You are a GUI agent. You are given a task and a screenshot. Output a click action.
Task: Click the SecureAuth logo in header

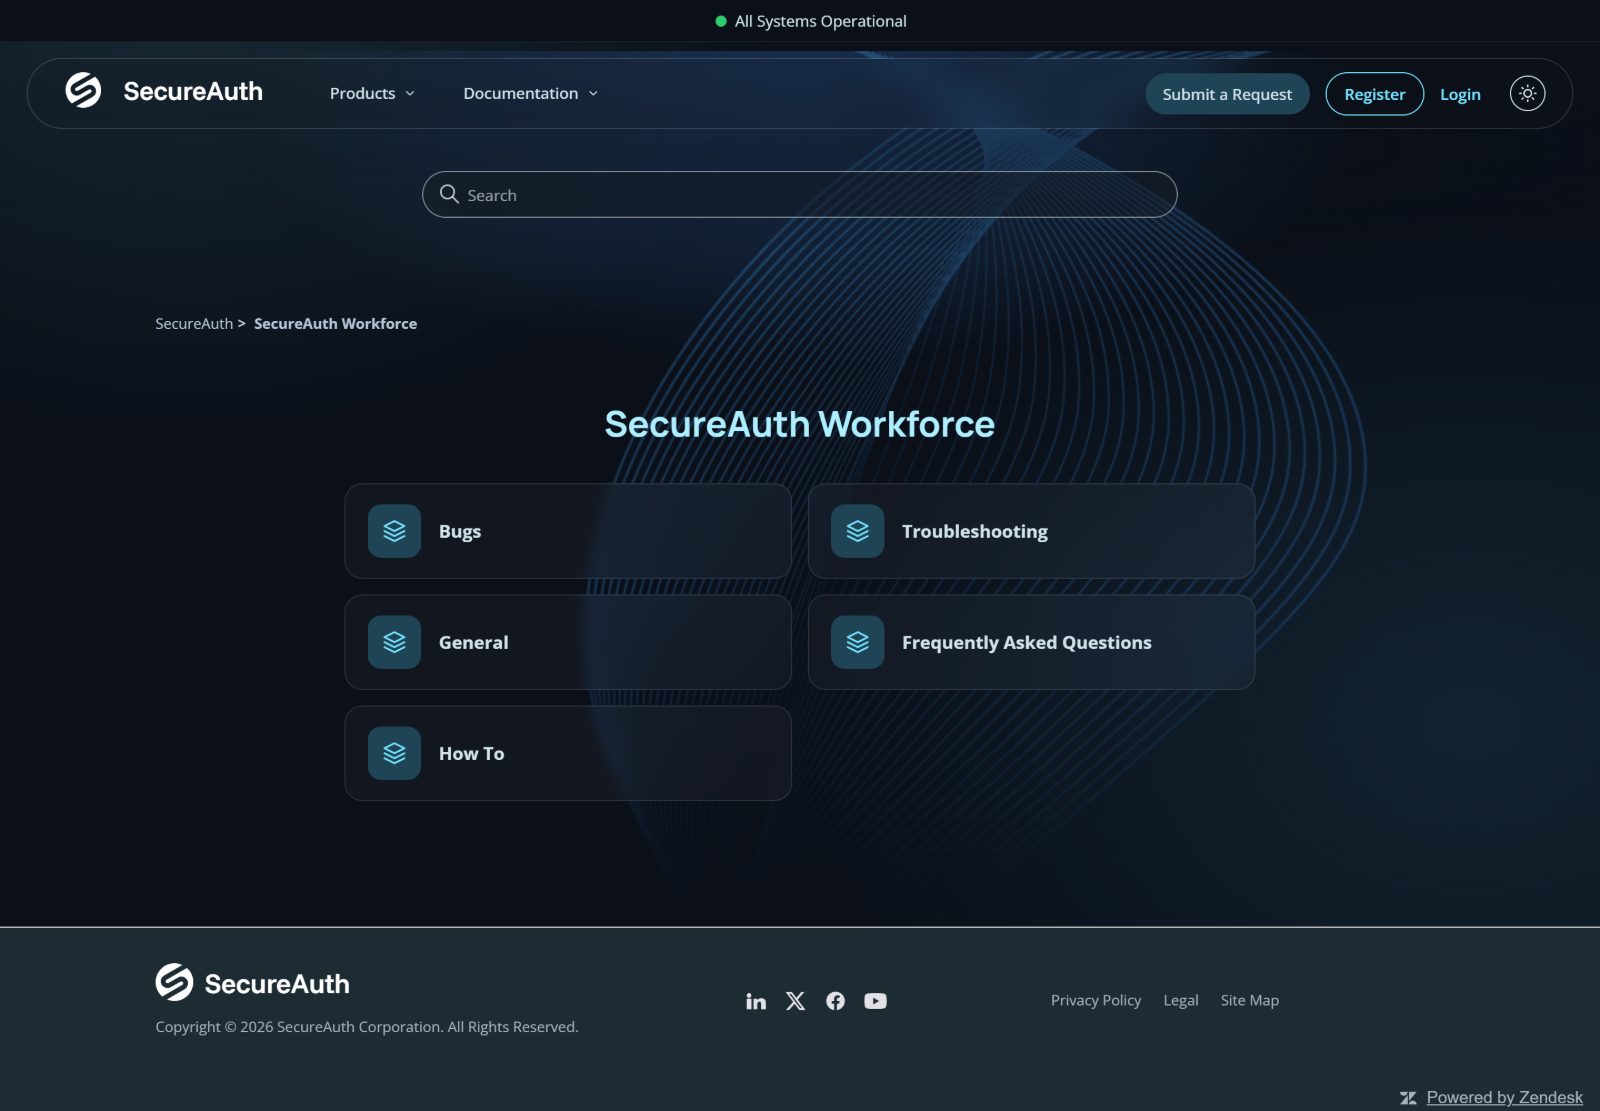tap(164, 91)
